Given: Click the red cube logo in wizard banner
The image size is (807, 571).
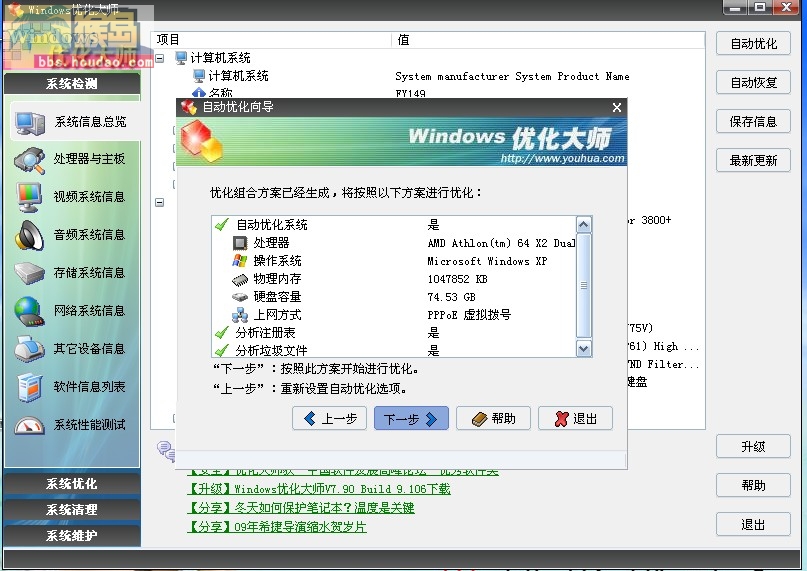Looking at the screenshot, I should click(x=201, y=141).
